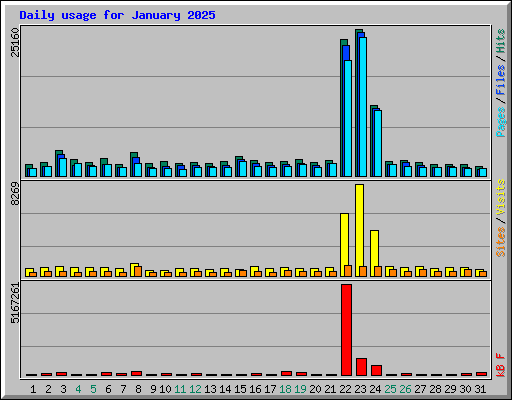Click green day 11 axis label
Viewport: 512px width, 400px height.
pos(180,389)
